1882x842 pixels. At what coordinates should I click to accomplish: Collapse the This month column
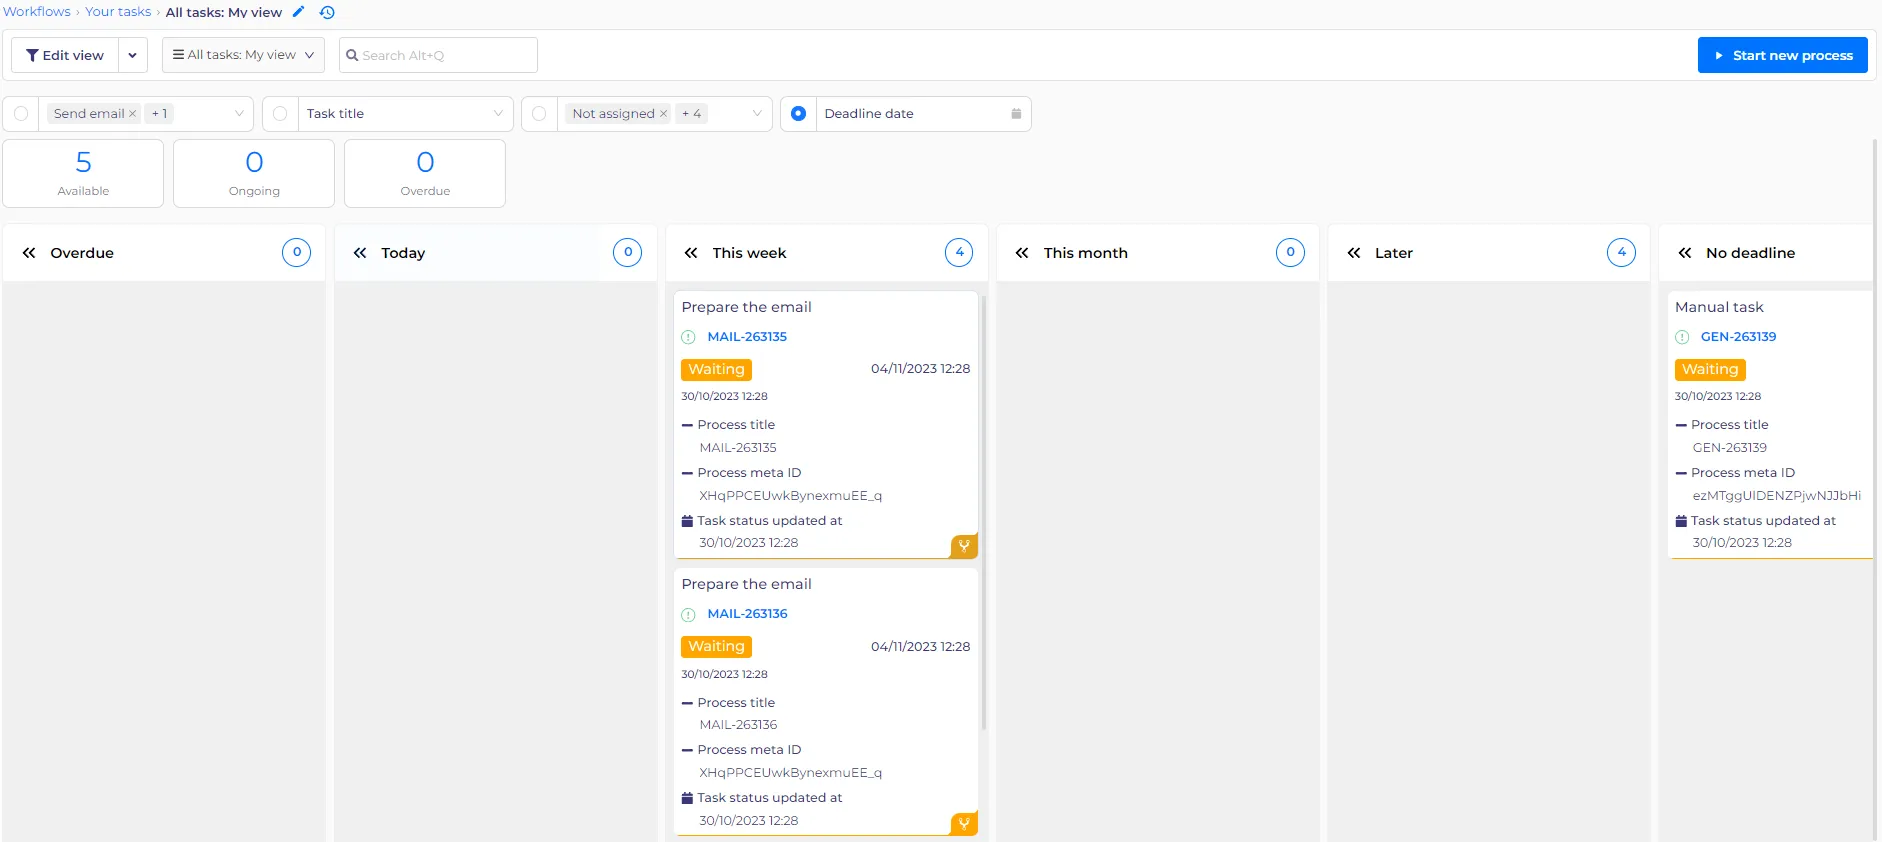1022,253
